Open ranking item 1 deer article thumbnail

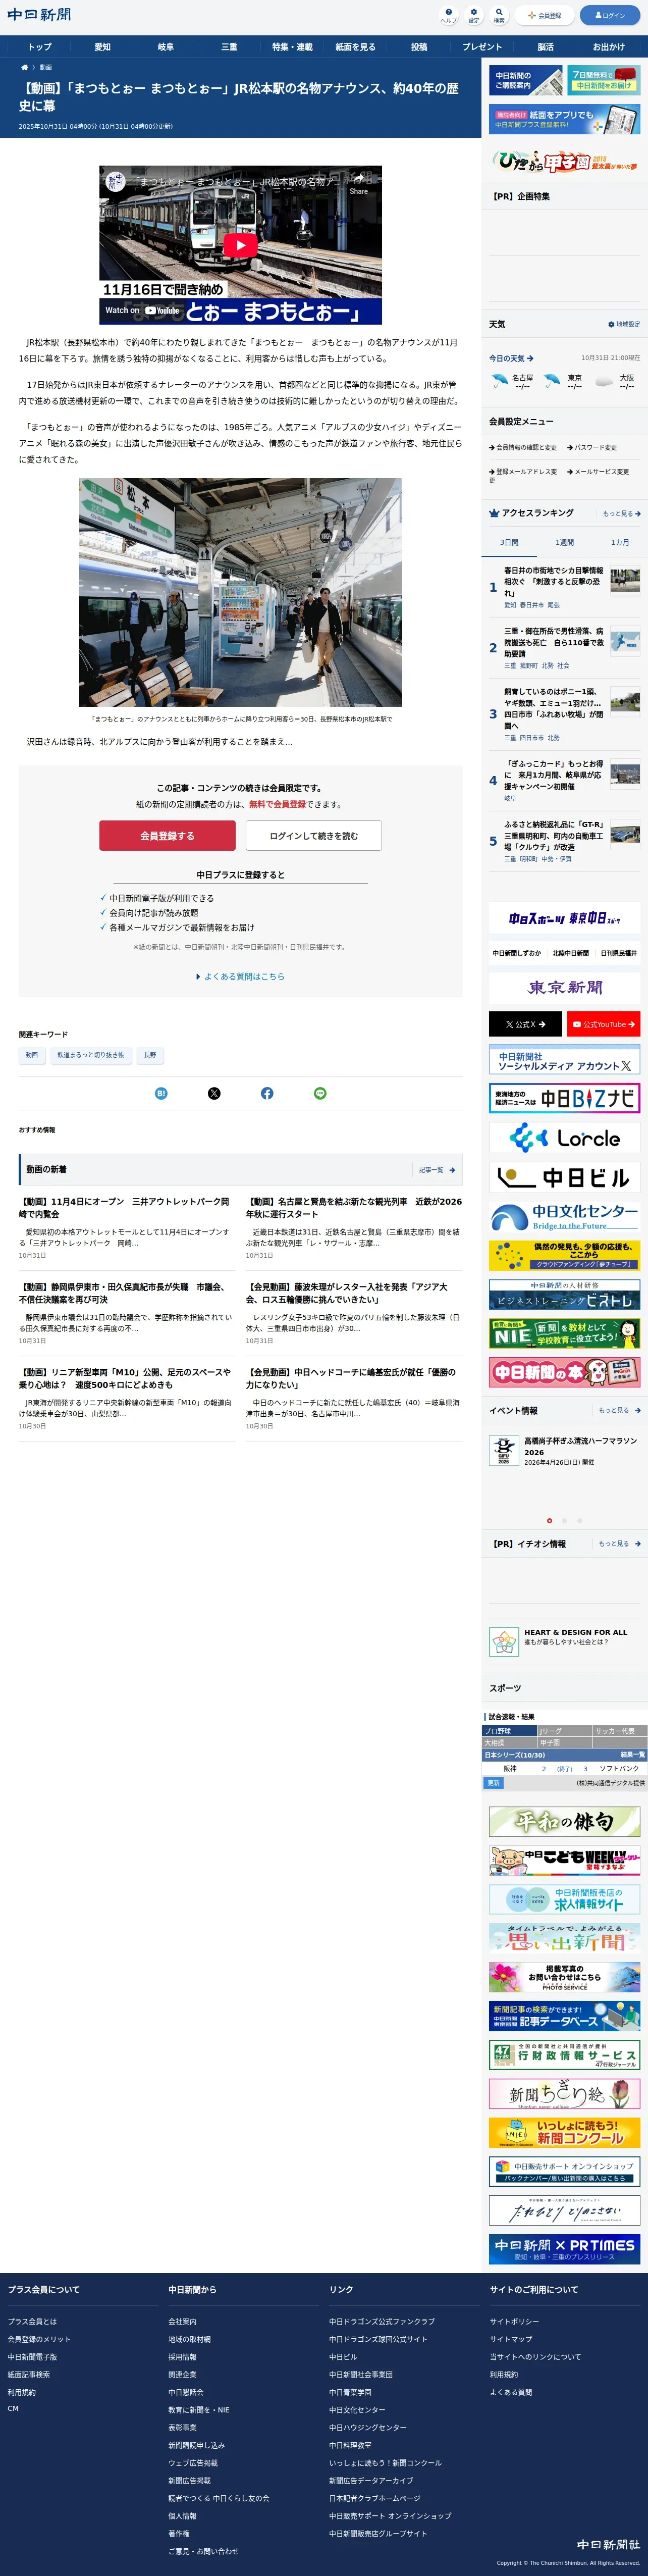pyautogui.click(x=625, y=580)
